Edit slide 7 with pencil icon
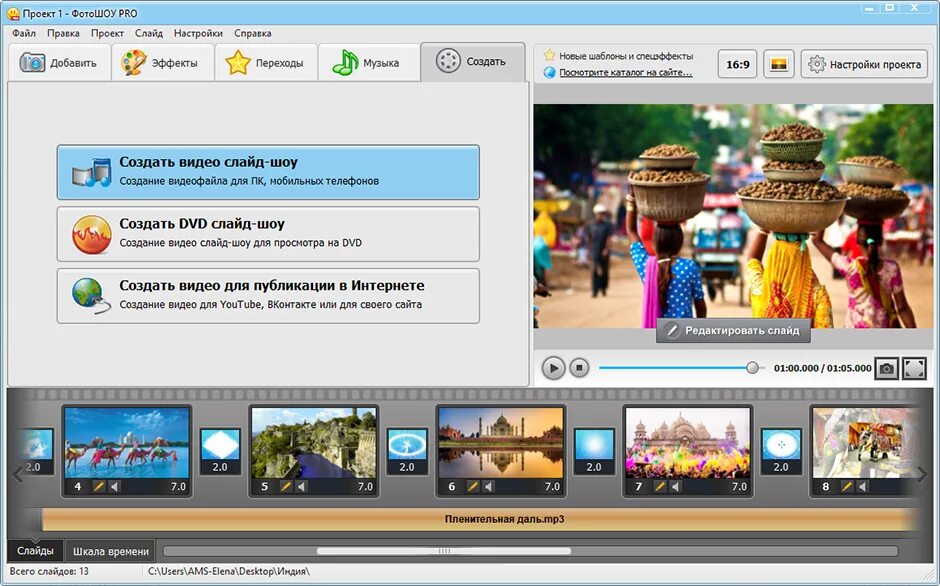Image resolution: width=940 pixels, height=586 pixels. 660,486
